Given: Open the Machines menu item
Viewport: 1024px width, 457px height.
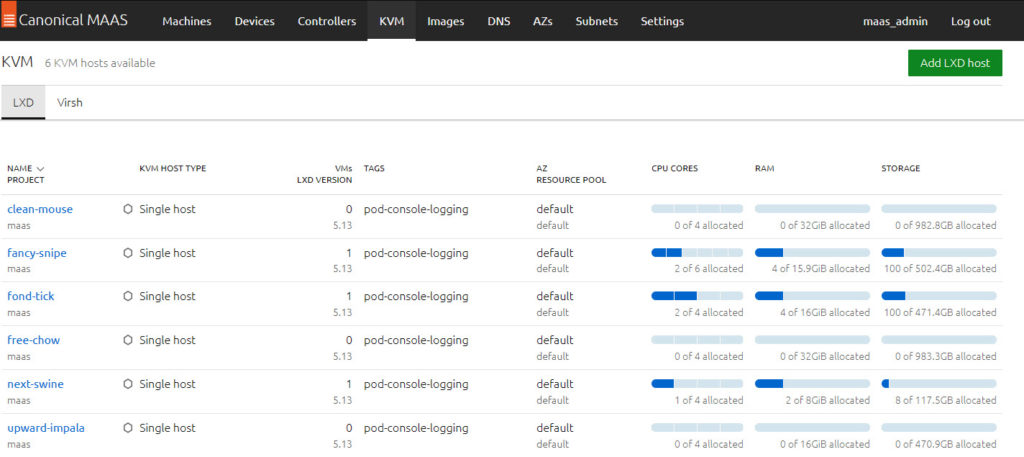Looking at the screenshot, I should pyautogui.click(x=187, y=21).
